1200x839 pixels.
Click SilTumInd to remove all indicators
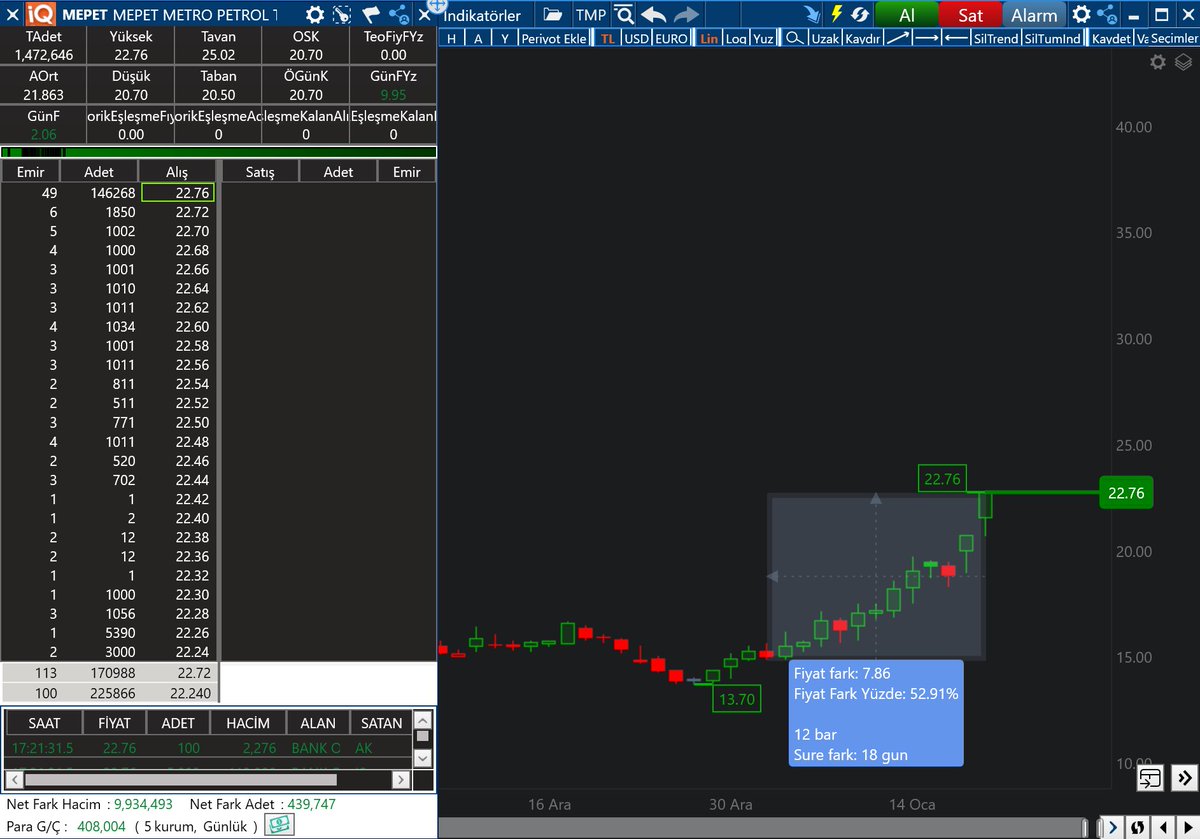(1052, 38)
